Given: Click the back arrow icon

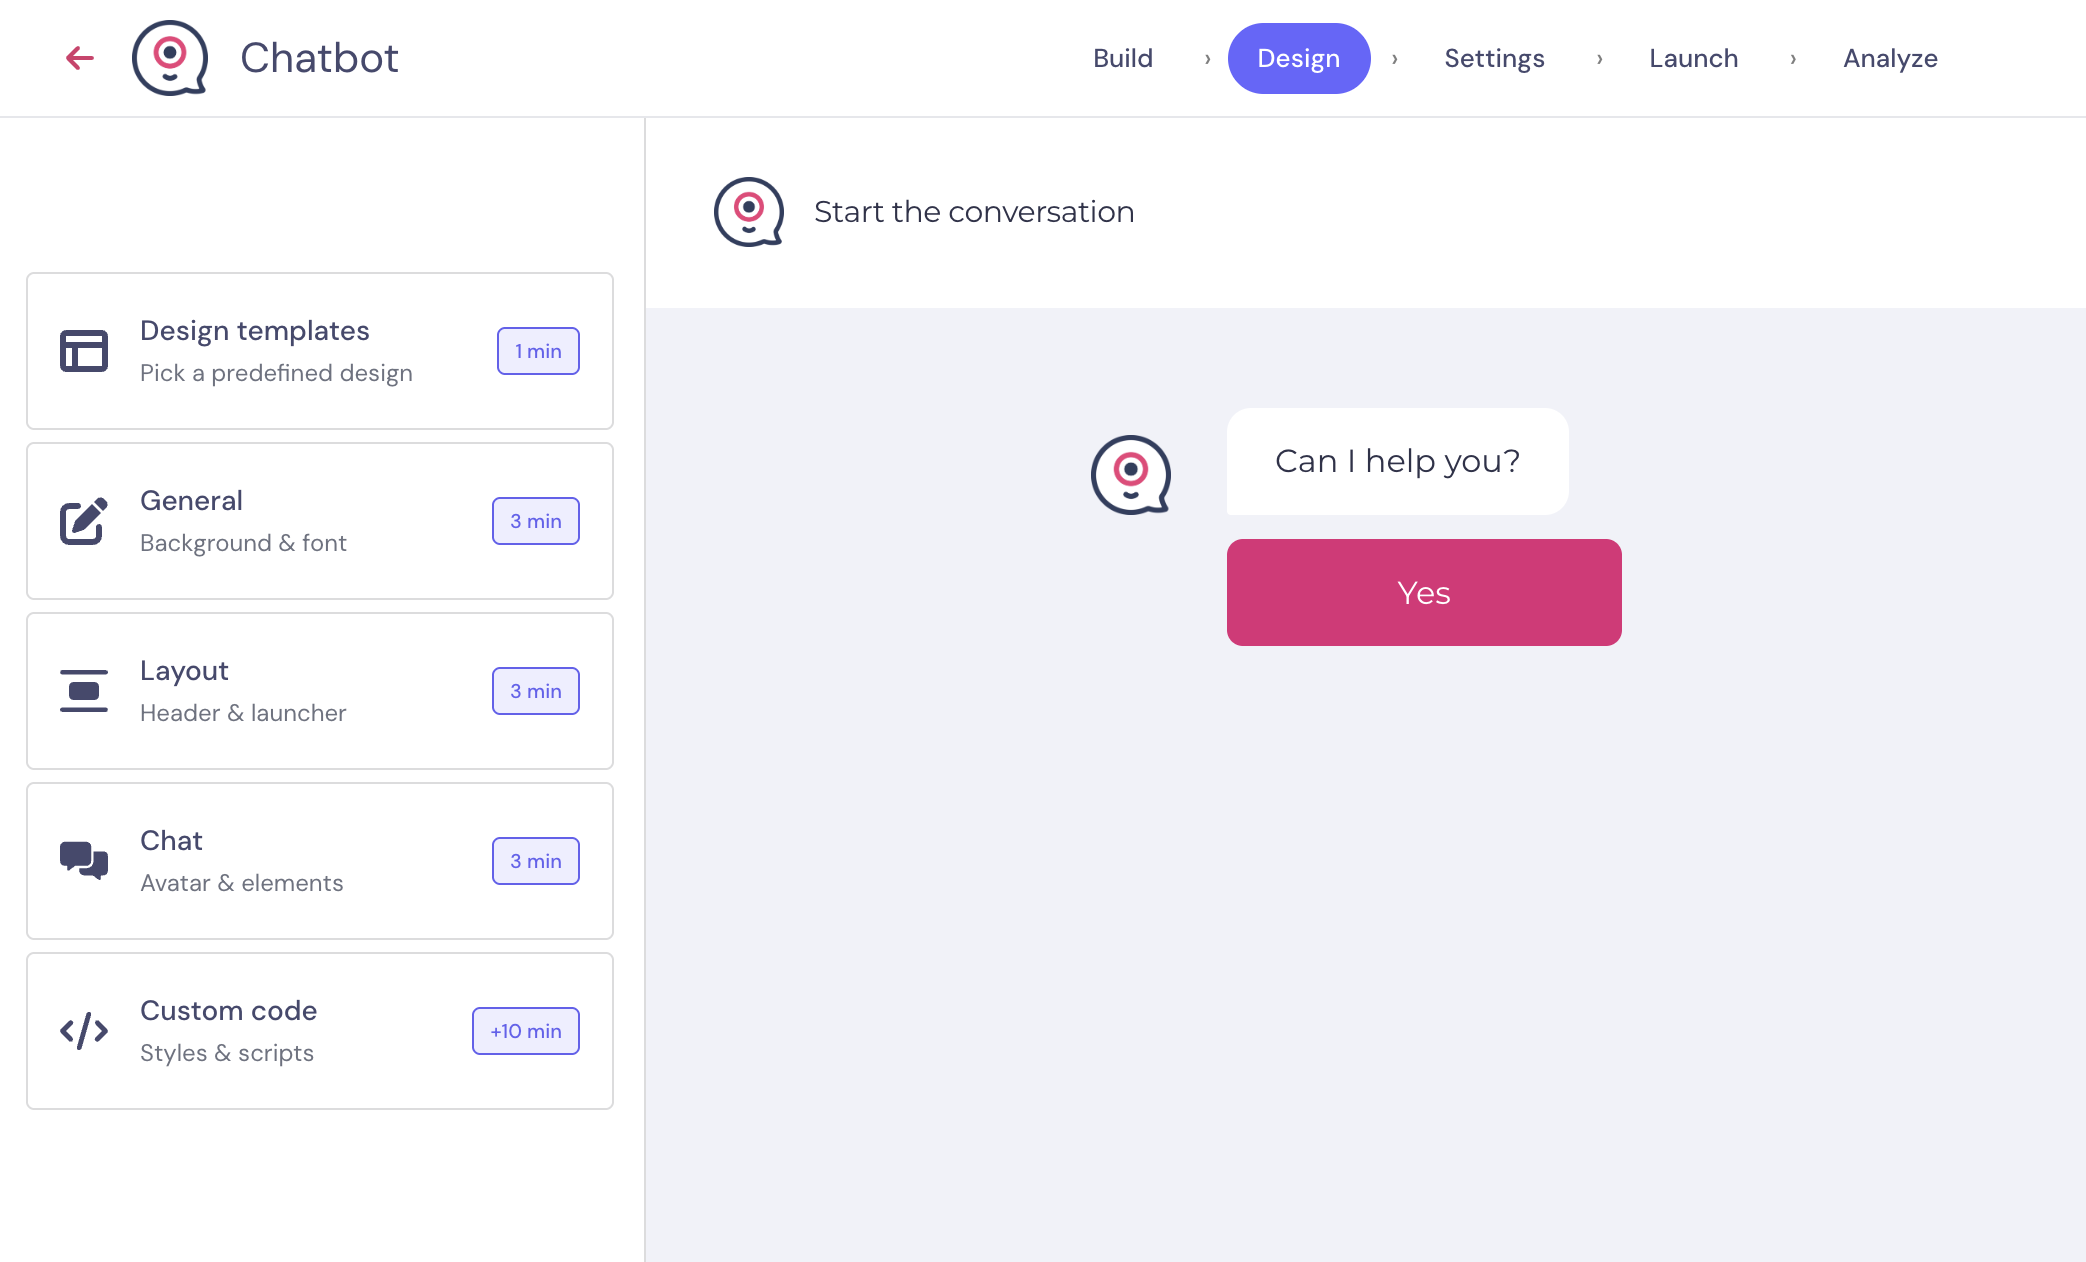Looking at the screenshot, I should coord(80,58).
